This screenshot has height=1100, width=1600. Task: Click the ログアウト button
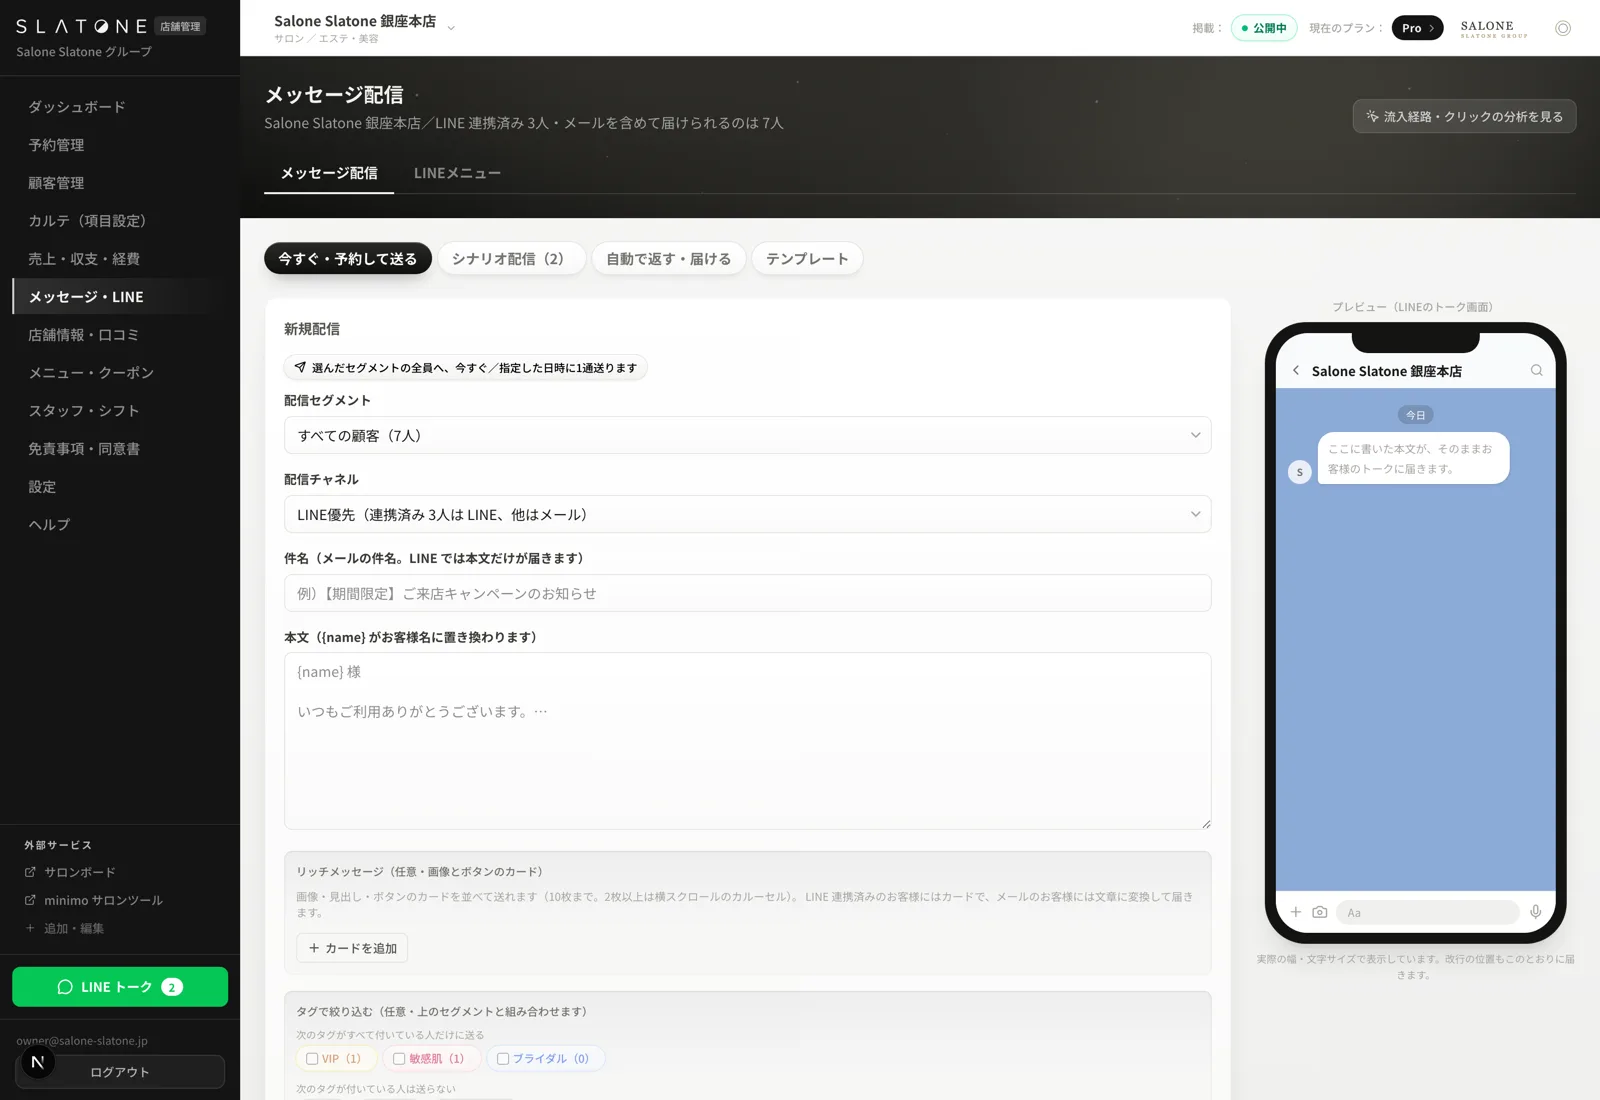pos(120,1072)
